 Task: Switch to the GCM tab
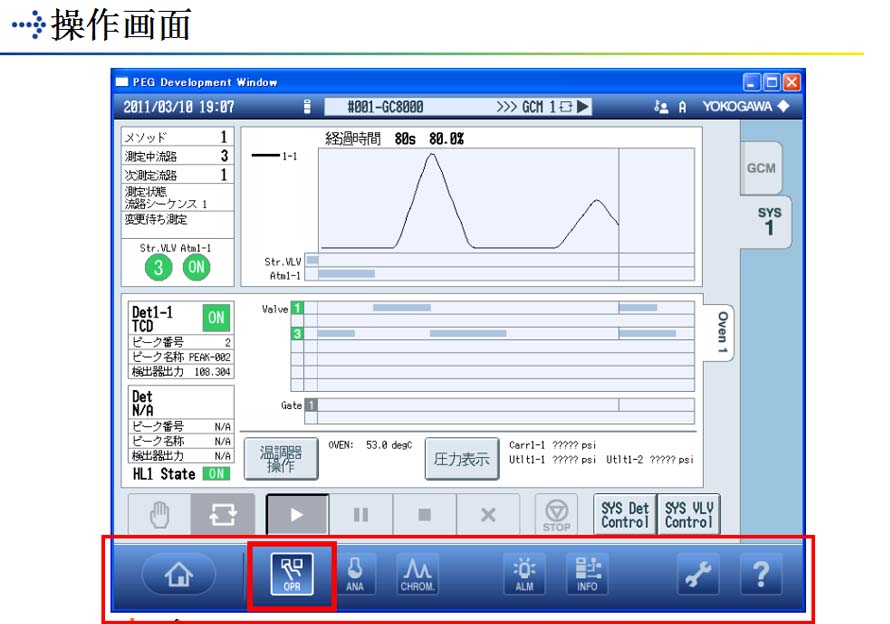coord(760,168)
